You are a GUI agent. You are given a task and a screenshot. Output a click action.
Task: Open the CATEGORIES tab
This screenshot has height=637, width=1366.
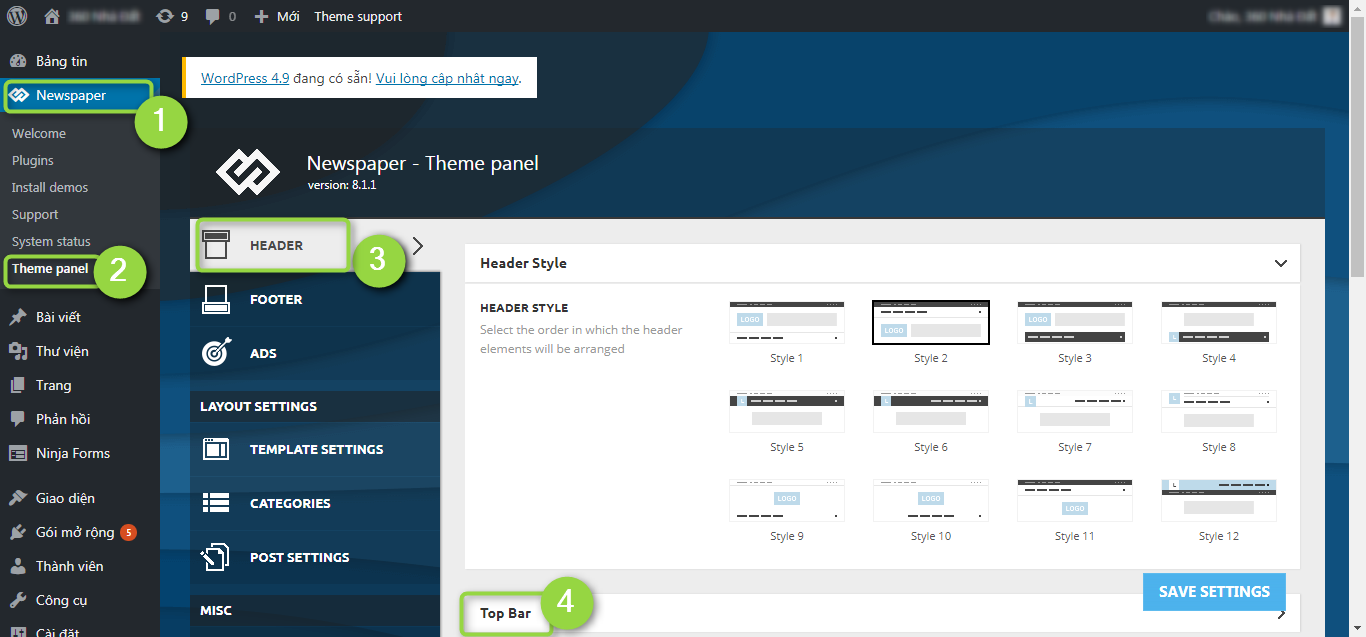pos(315,503)
